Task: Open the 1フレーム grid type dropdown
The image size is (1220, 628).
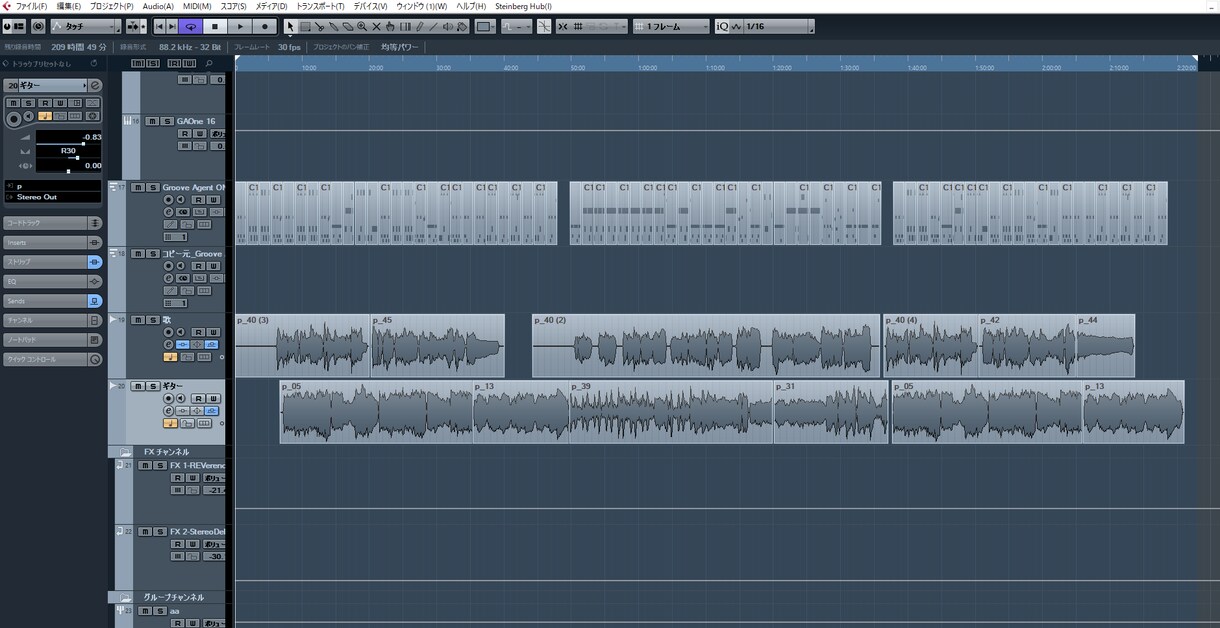Action: coord(671,26)
